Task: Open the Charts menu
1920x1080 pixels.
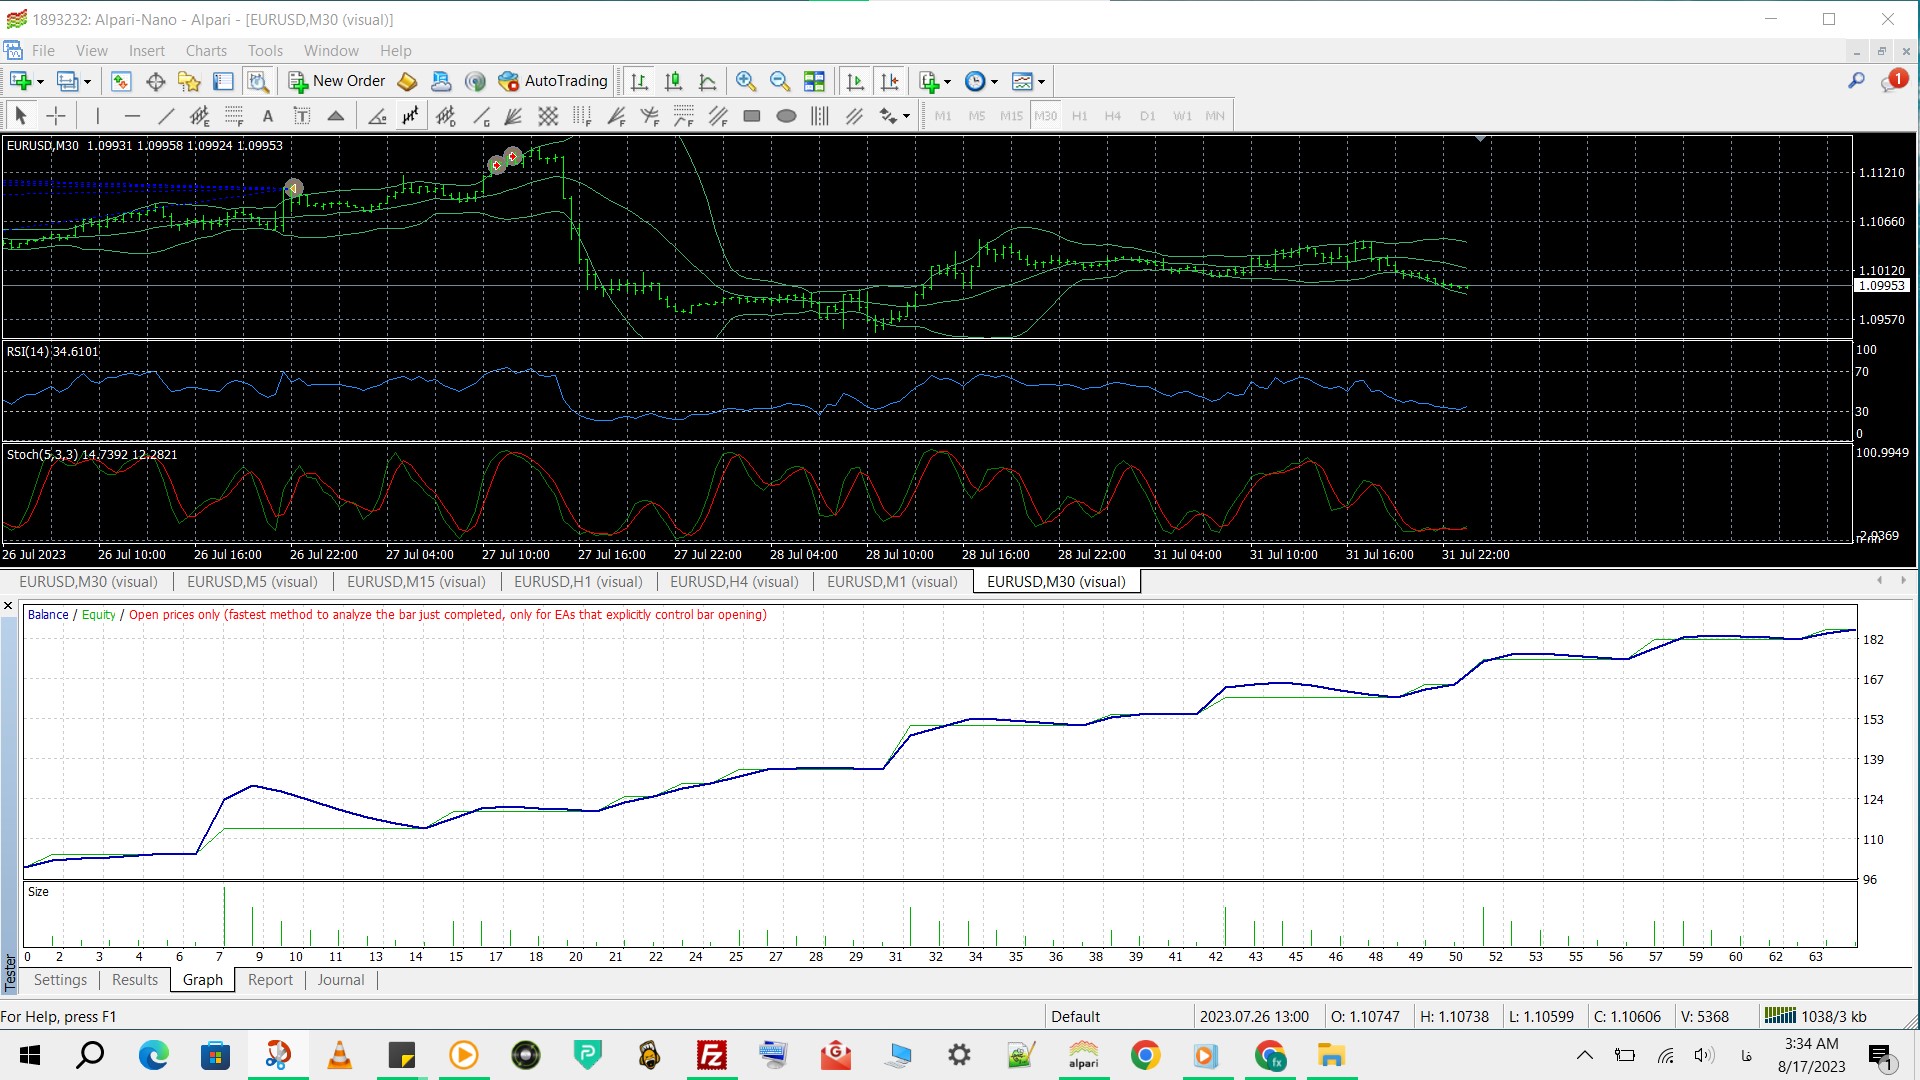Action: point(206,51)
